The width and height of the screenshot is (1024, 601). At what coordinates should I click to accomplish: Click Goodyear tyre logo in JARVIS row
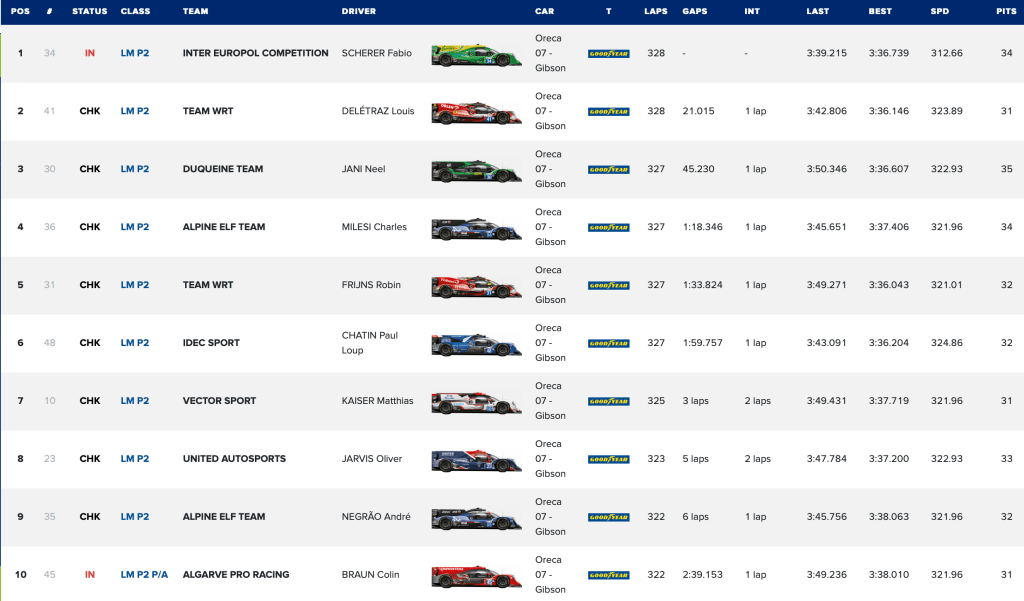[609, 459]
